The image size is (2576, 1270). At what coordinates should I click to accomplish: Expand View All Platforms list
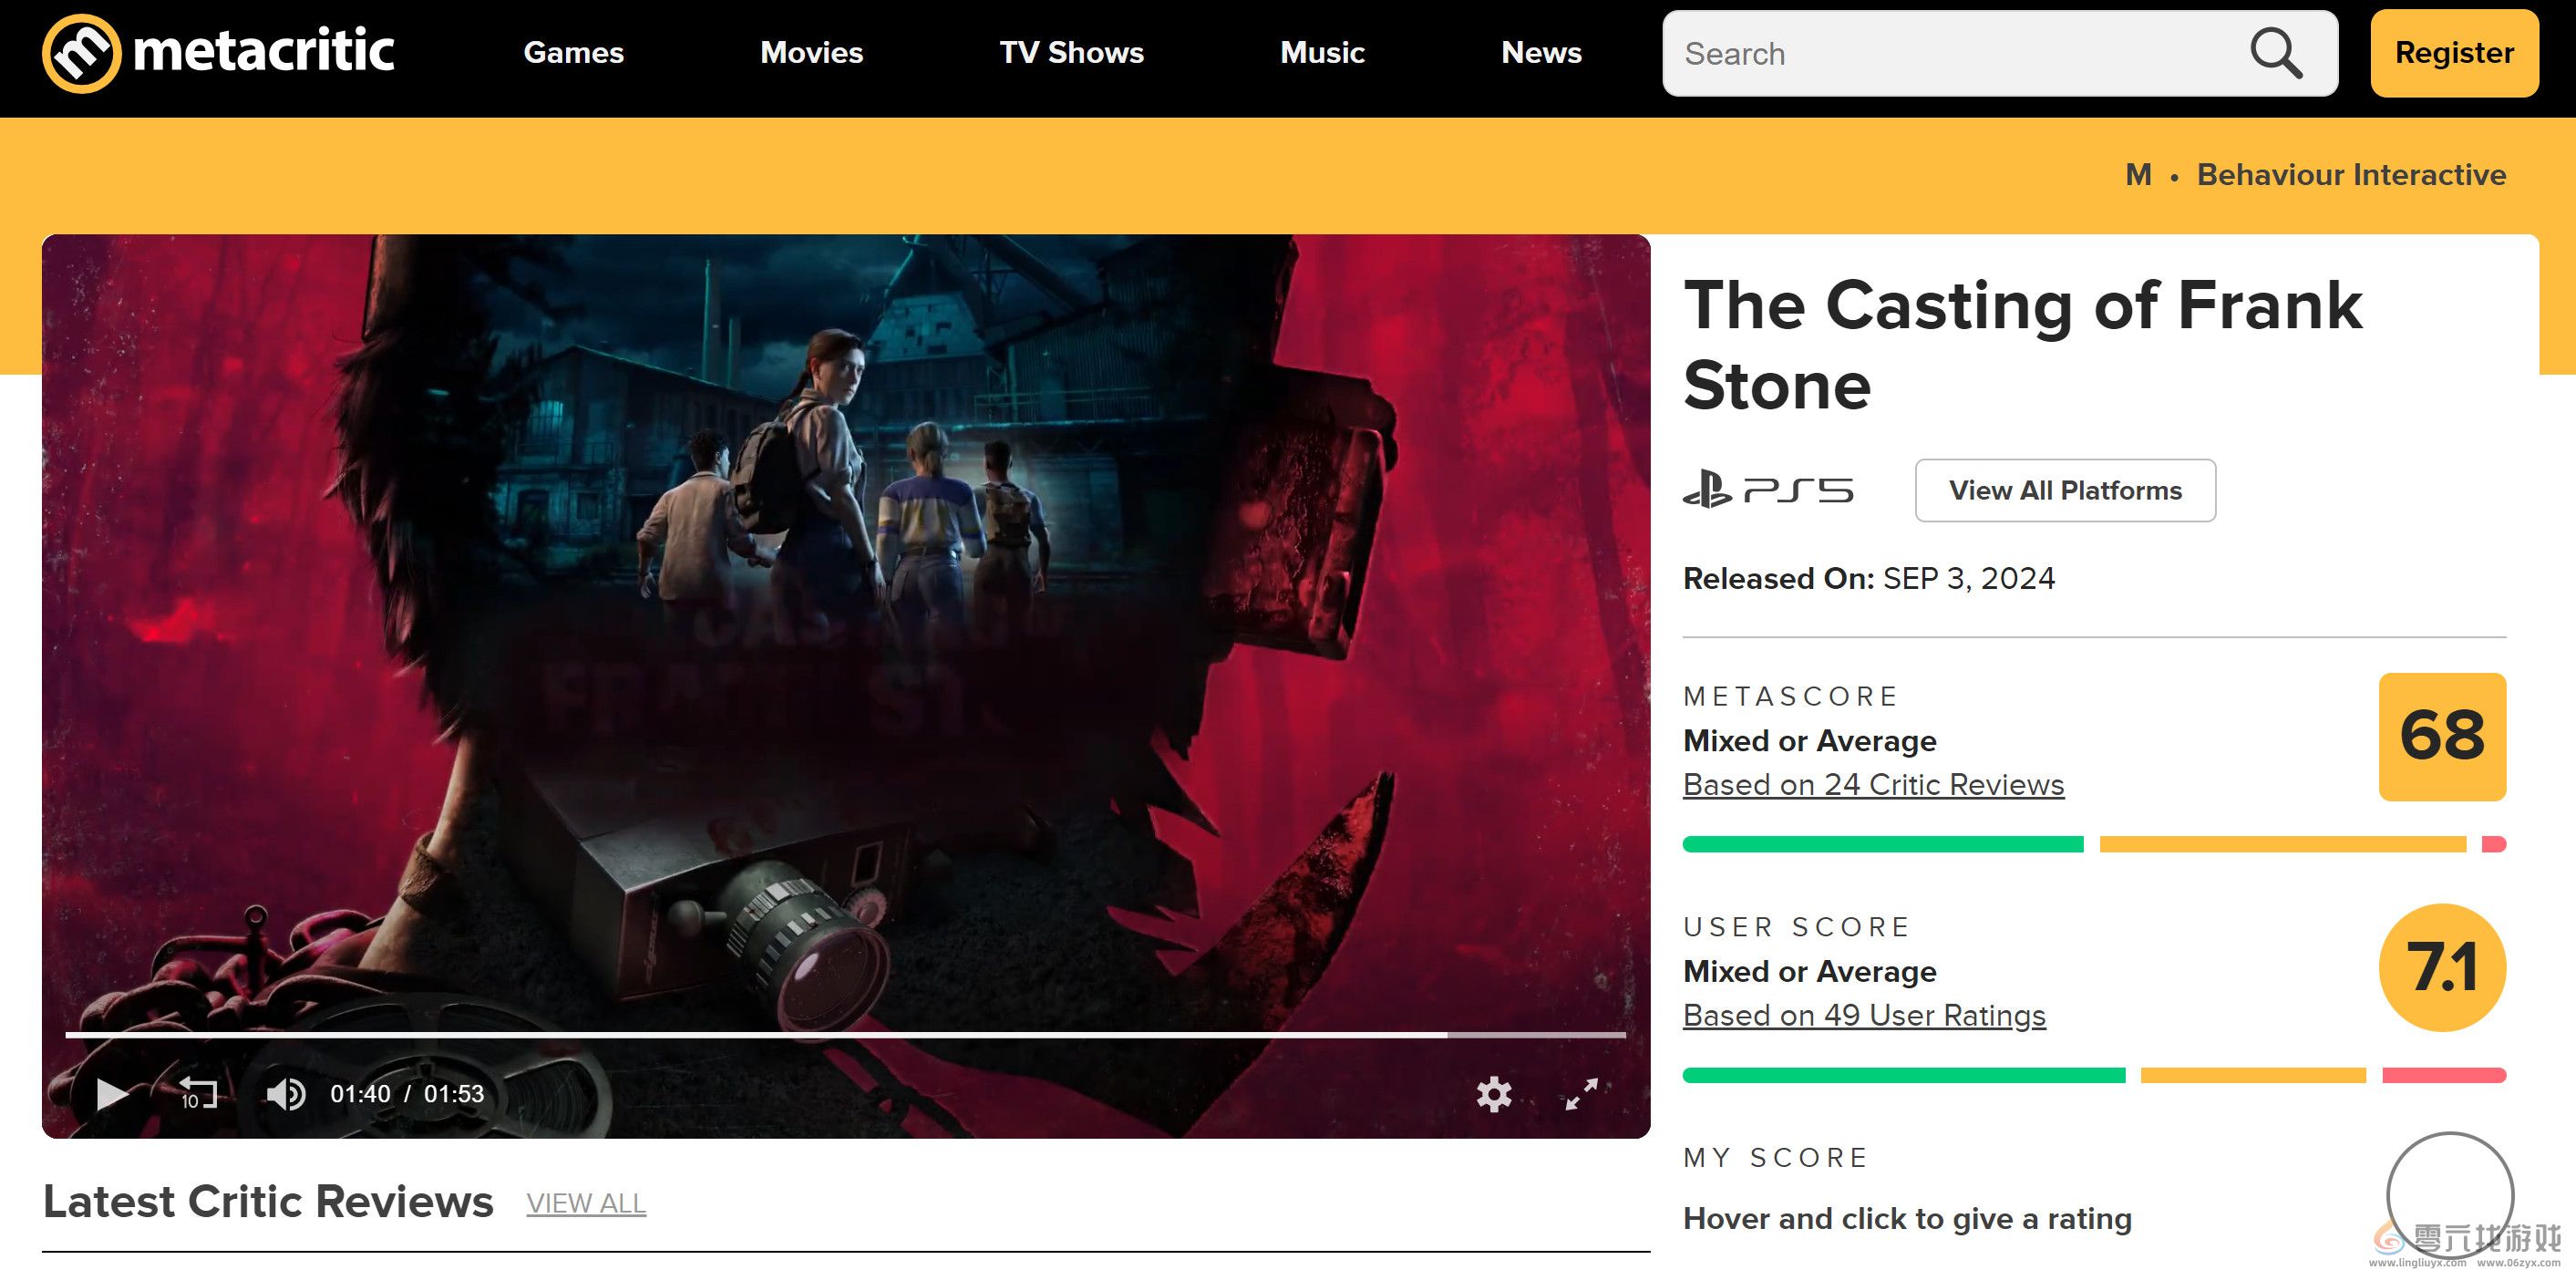(x=2065, y=490)
